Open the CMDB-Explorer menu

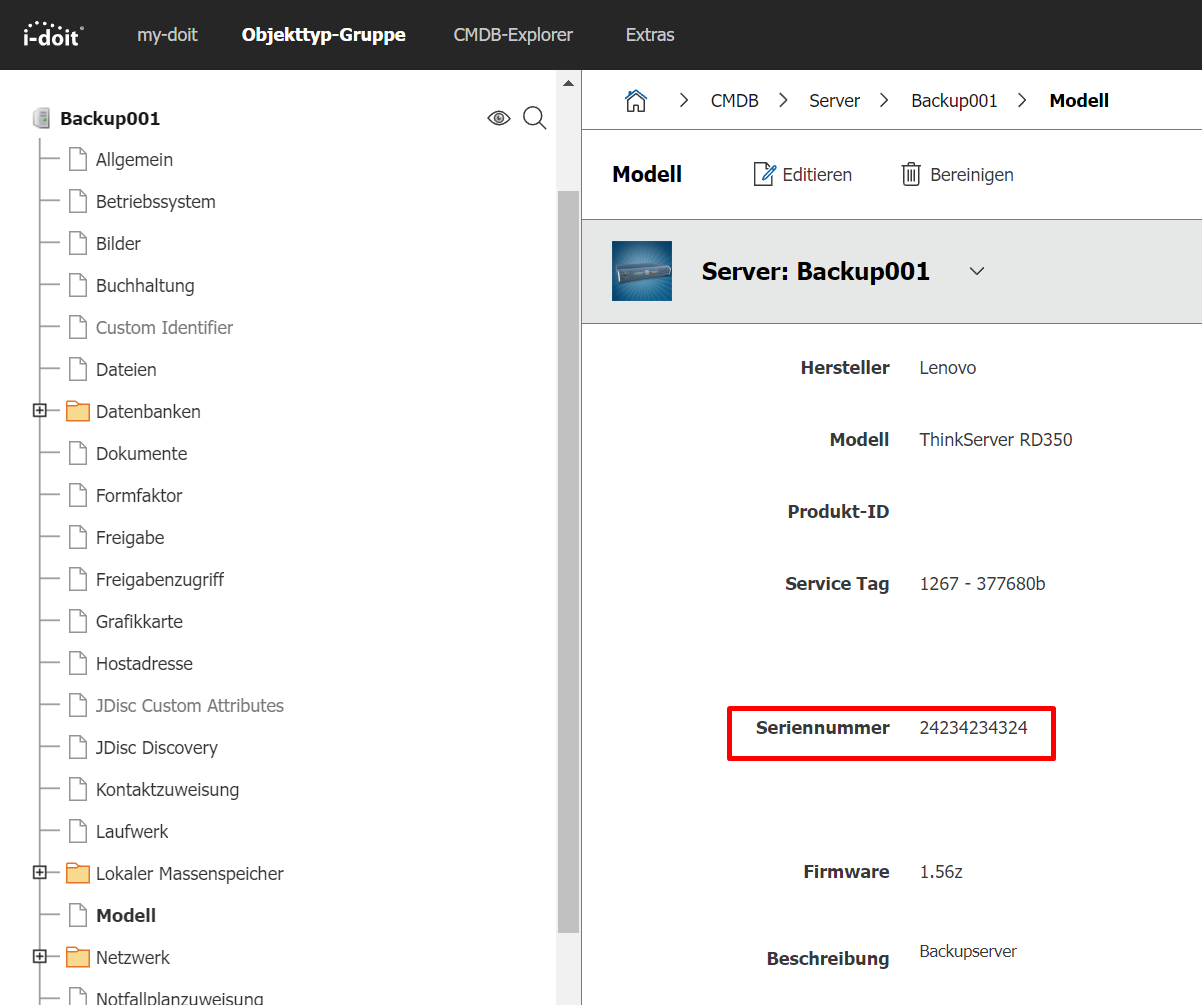click(x=513, y=35)
